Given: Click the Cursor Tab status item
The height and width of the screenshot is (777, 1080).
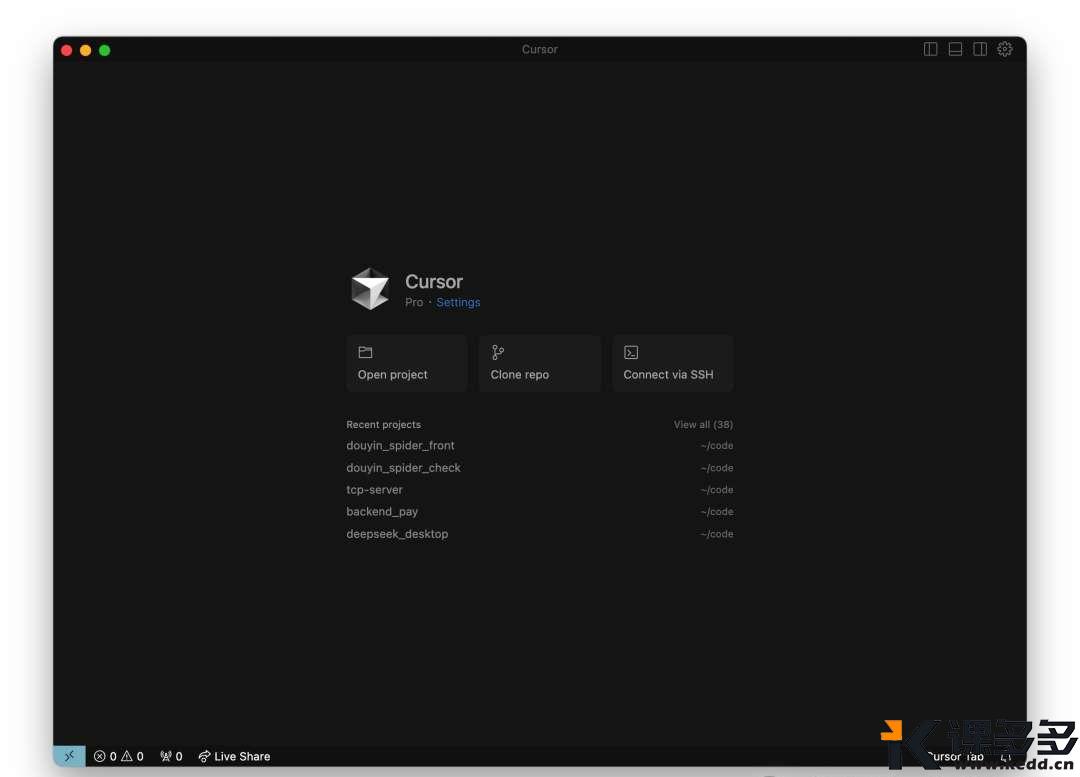Looking at the screenshot, I should pos(955,757).
